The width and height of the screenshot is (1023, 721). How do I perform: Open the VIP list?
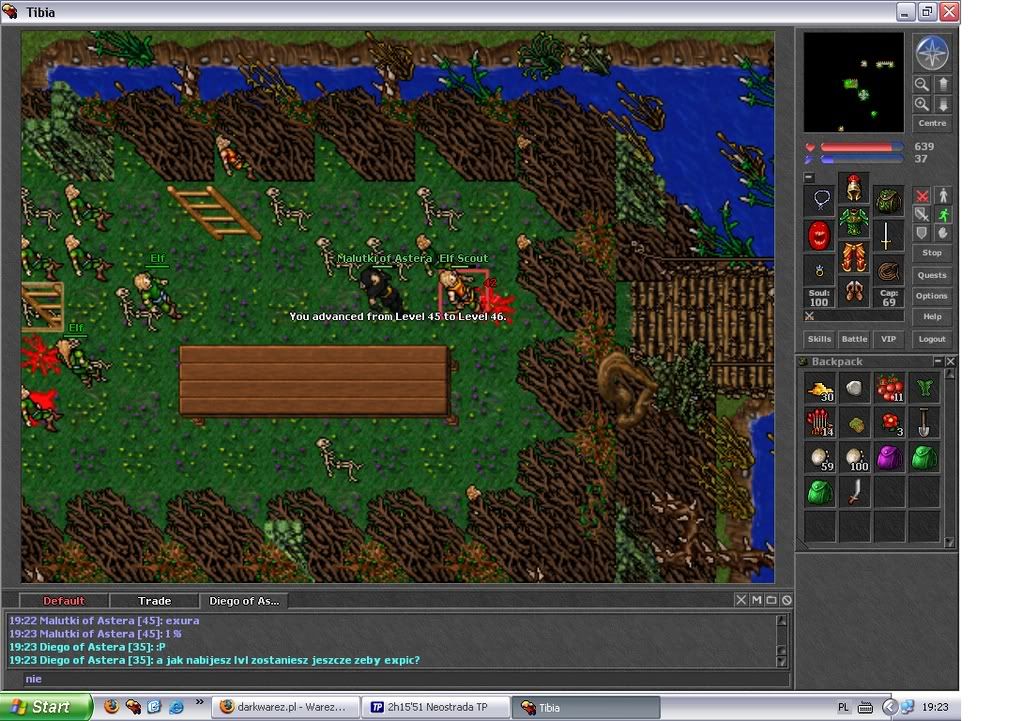[x=888, y=339]
